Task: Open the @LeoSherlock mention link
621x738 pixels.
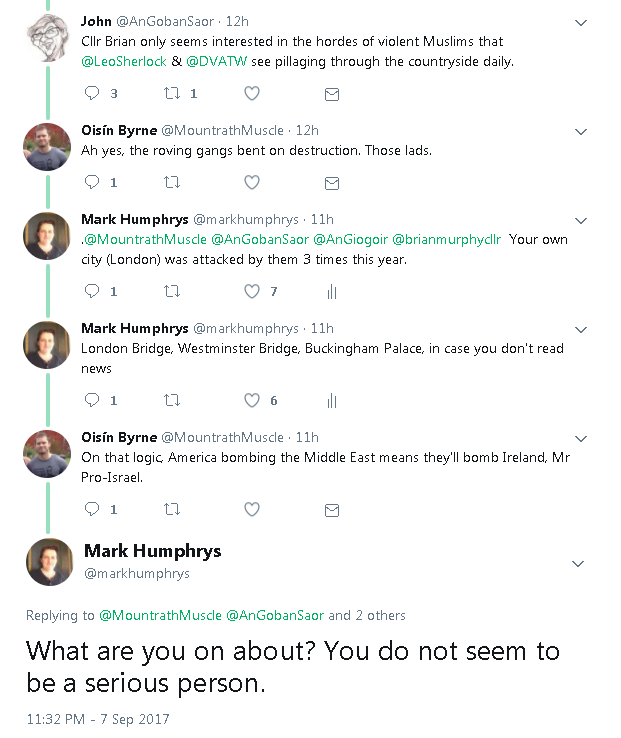Action: 122,62
